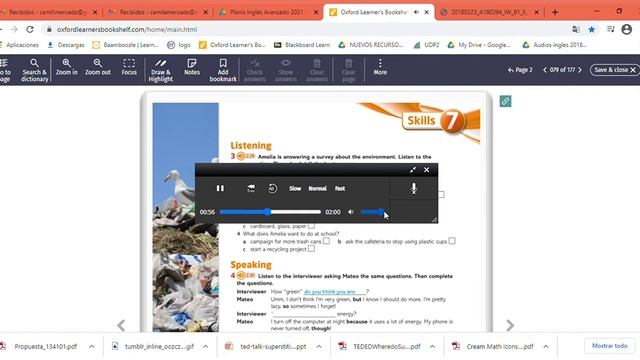The height and width of the screenshot is (360, 640).
Task: Expand options for TEDEDWheredoSu pdf download
Action: 432,347
